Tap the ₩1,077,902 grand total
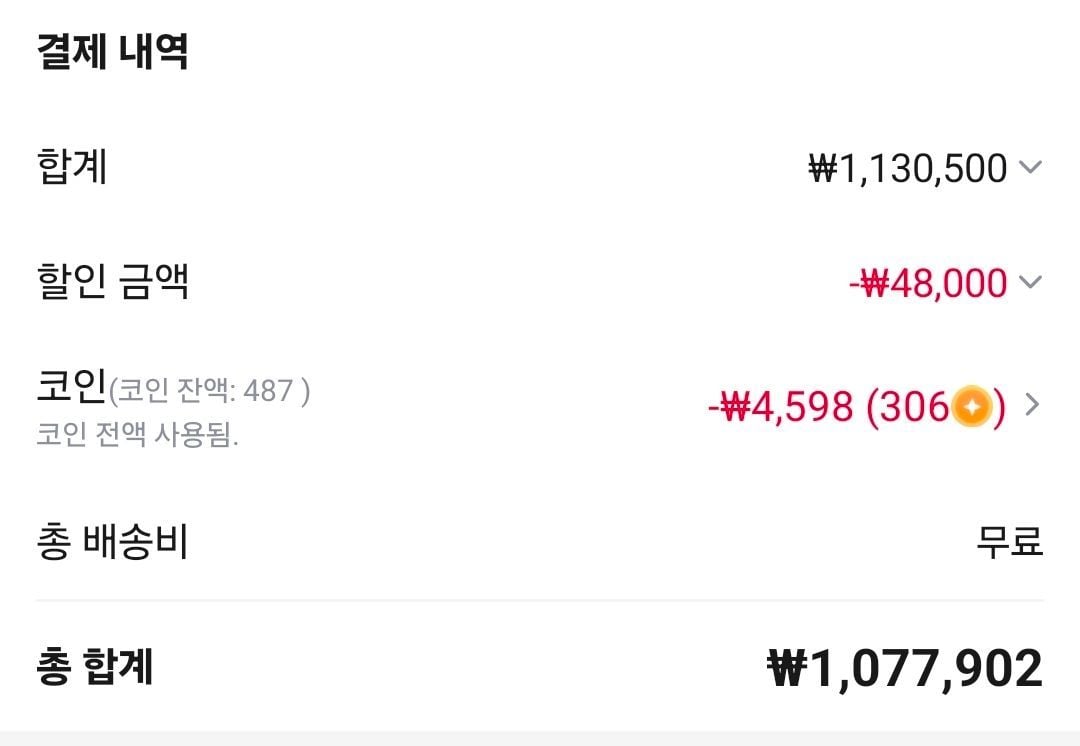The height and width of the screenshot is (746, 1080). pos(904,668)
